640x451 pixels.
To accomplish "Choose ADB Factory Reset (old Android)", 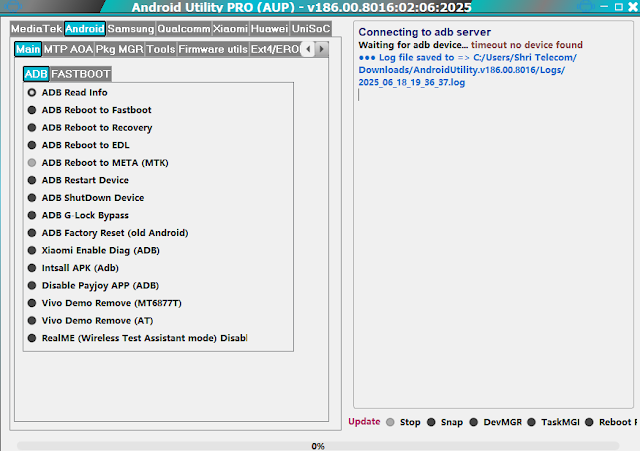I will coord(108,233).
